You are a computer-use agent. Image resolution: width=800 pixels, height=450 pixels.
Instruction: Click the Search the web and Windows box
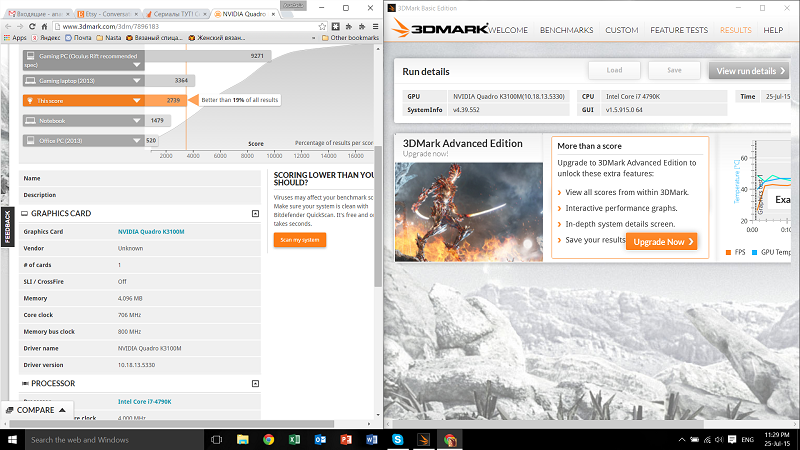114,439
